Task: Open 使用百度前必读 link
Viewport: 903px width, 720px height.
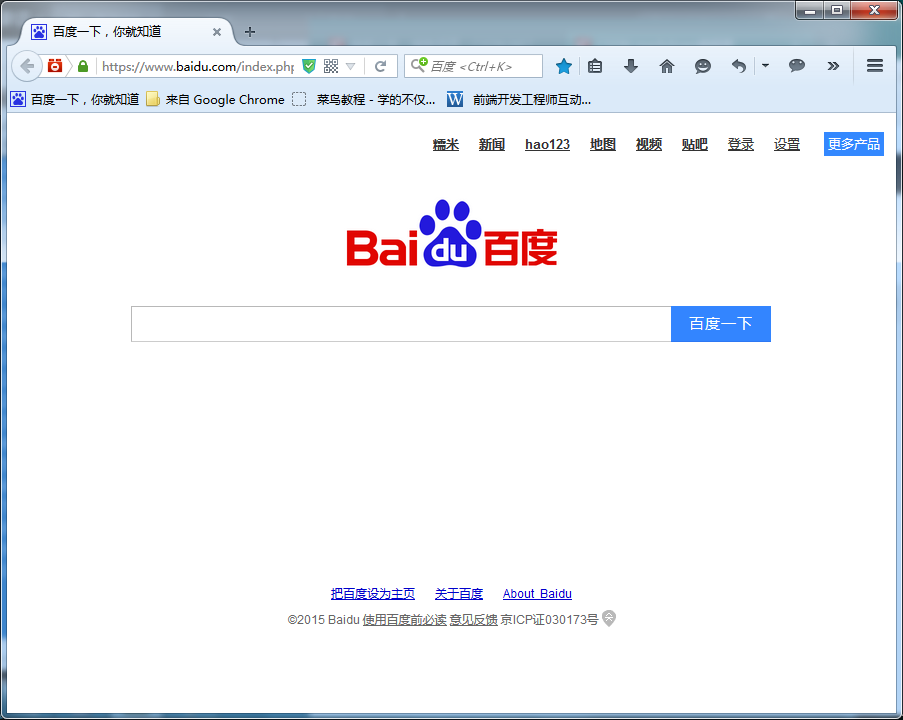Action: point(404,620)
